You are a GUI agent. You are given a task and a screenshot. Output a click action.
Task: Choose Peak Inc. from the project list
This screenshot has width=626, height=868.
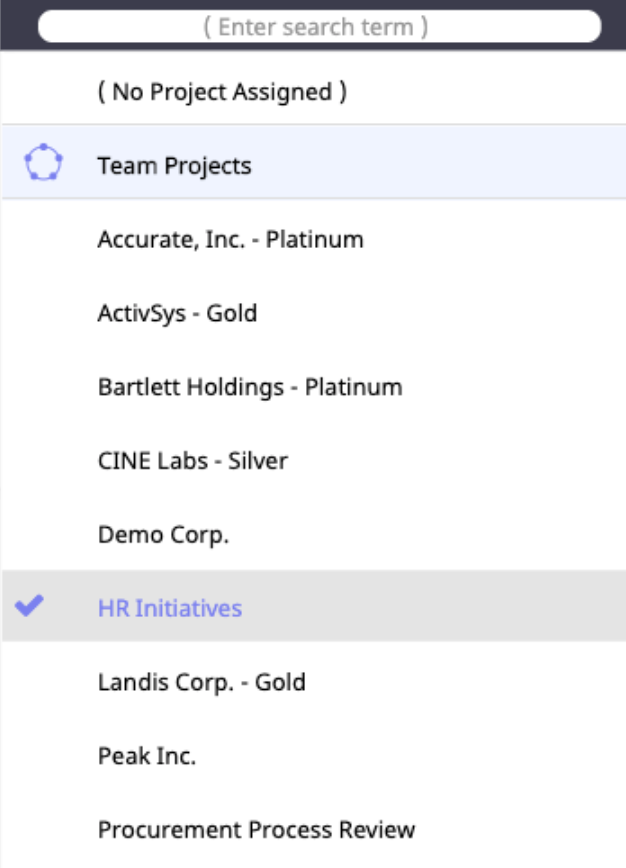pyautogui.click(x=147, y=756)
